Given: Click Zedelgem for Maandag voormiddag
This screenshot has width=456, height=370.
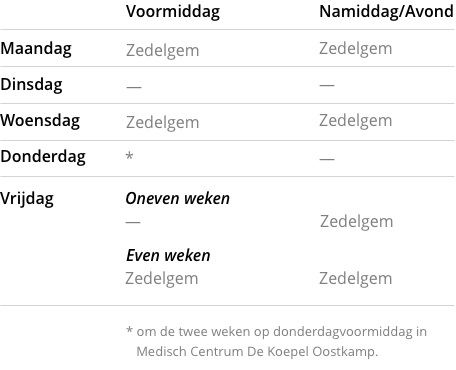Looking at the screenshot, I should point(162,51).
